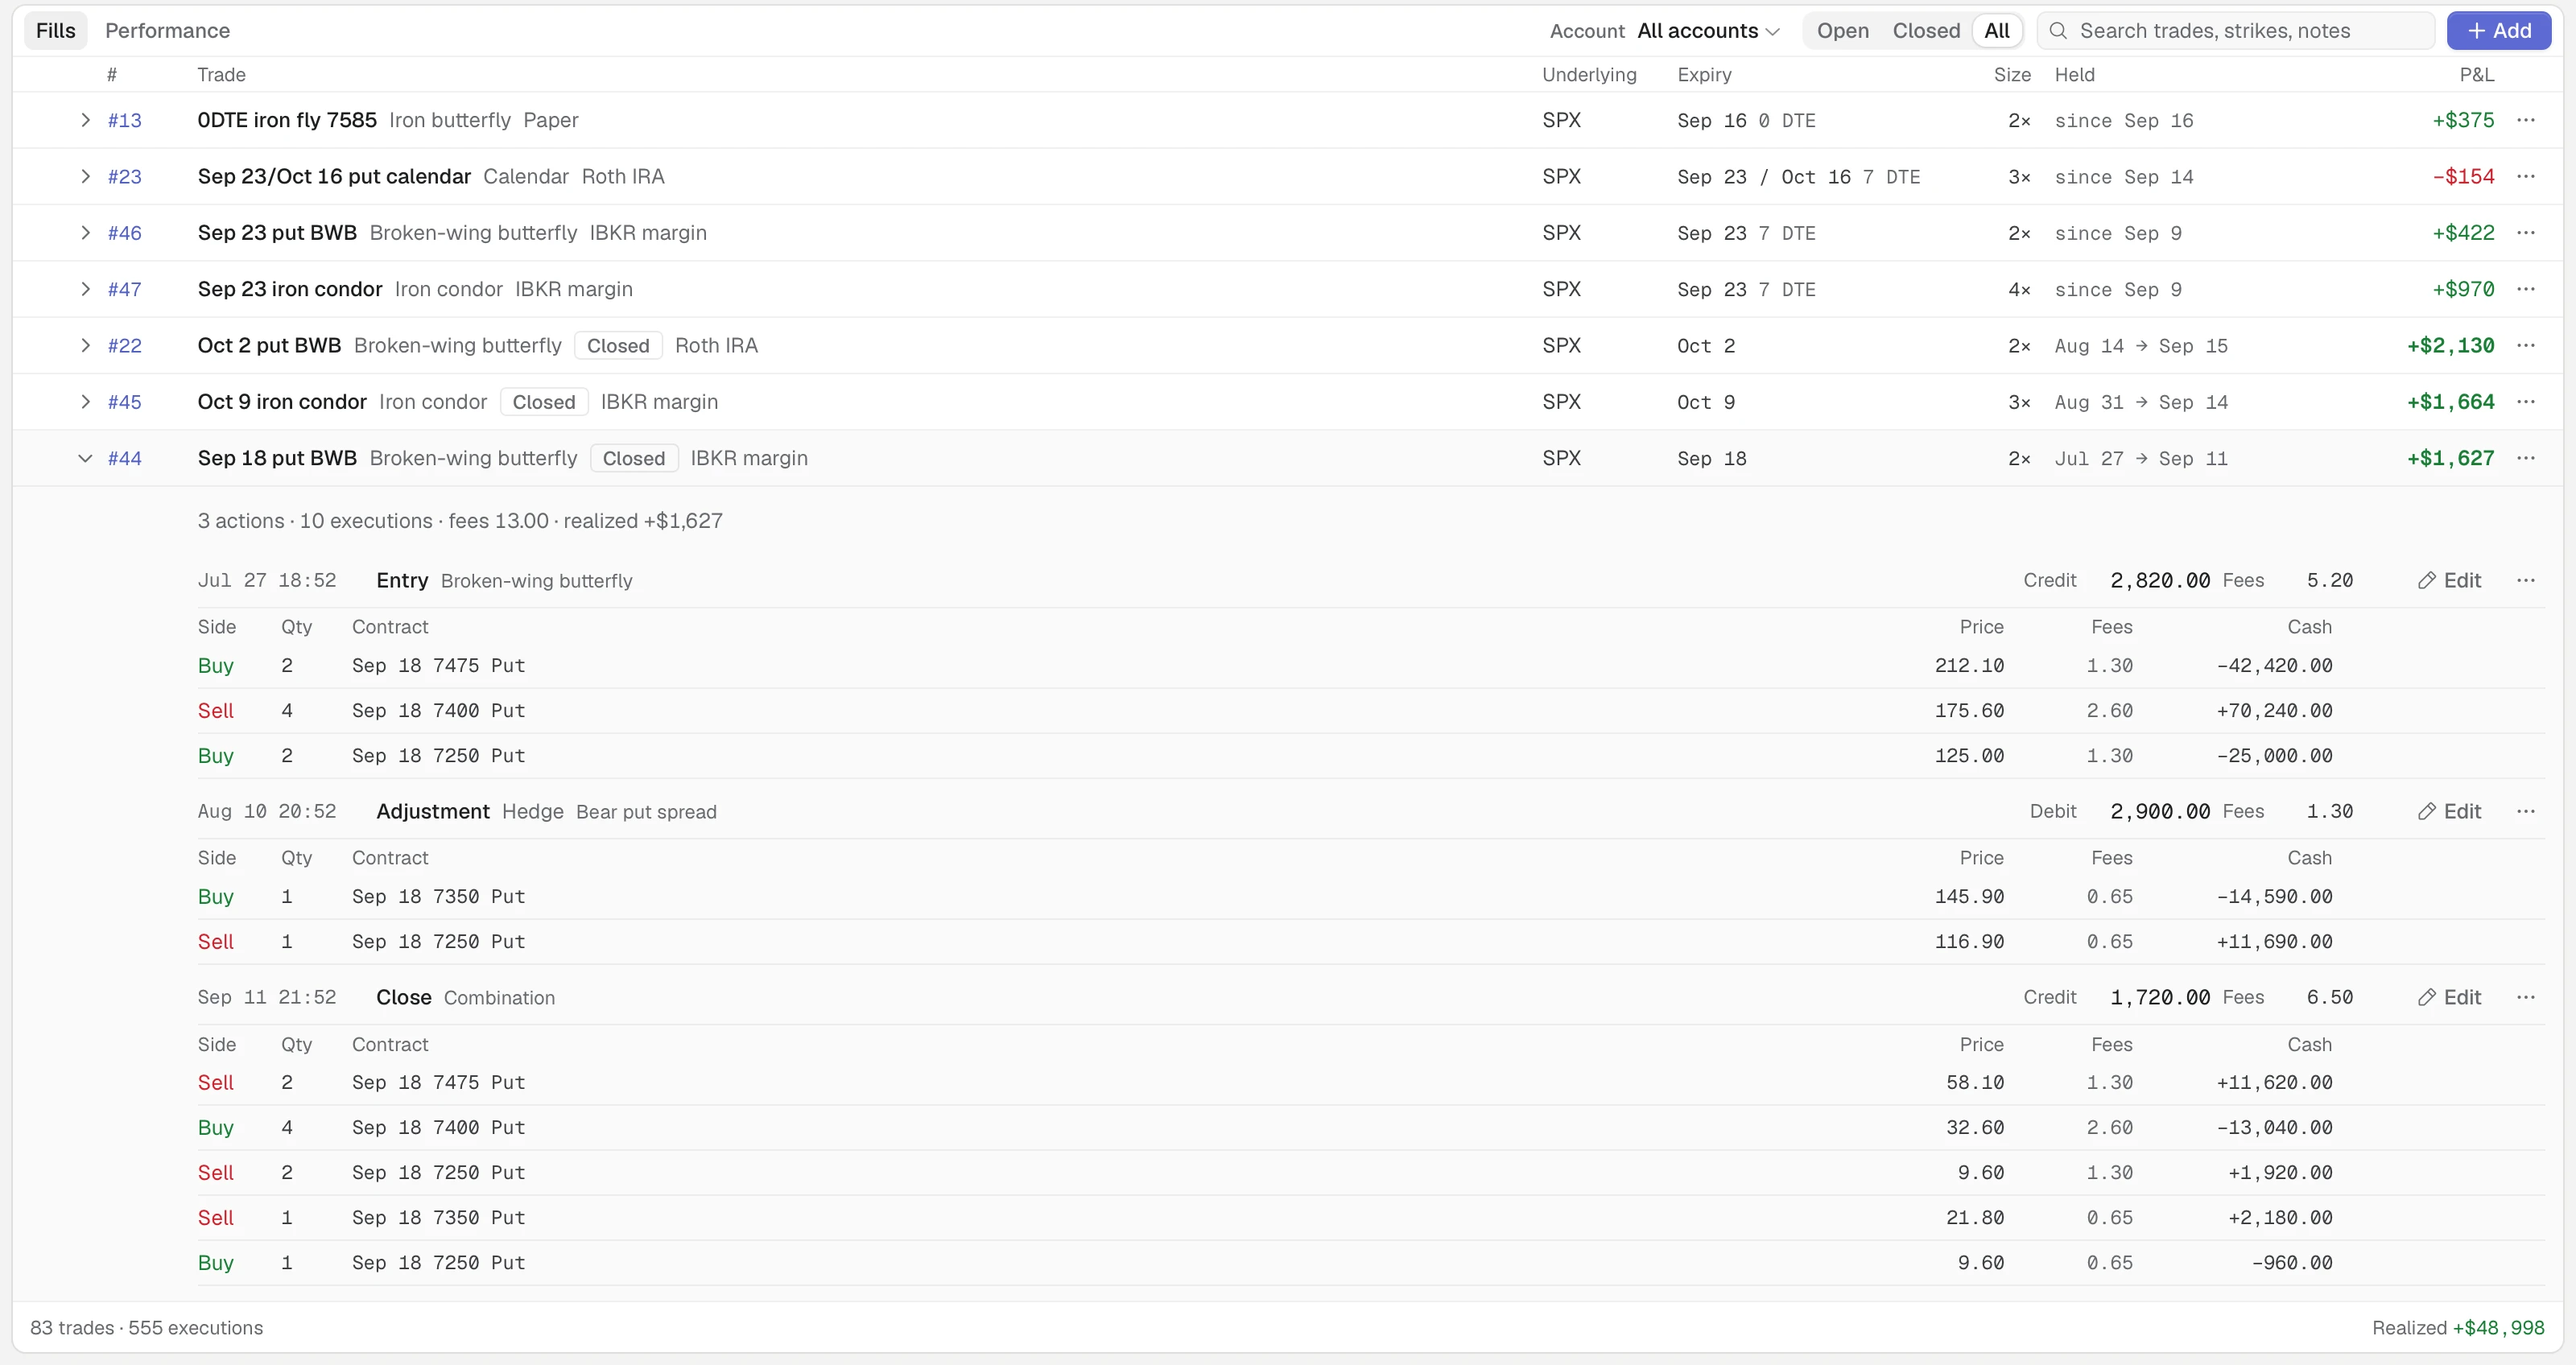Expand trade #46 Sep 23 put BWB
The image size is (2576, 1365).
85,232
